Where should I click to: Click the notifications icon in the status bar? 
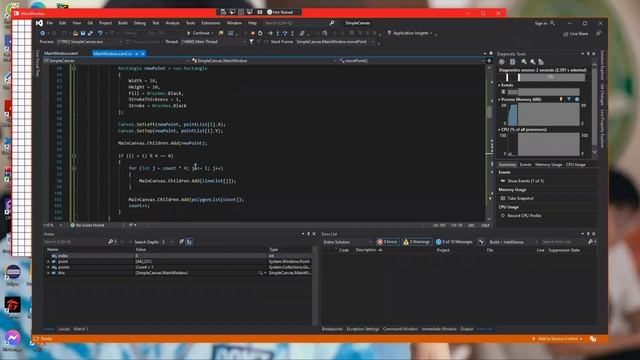coord(593,339)
